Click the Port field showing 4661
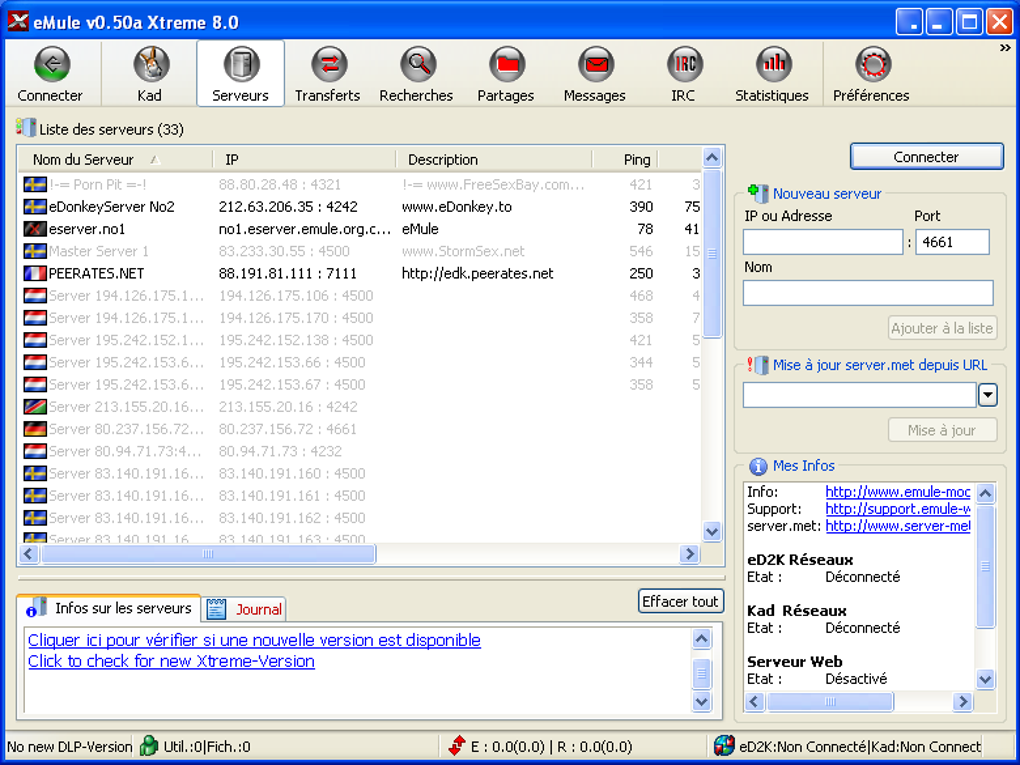Image resolution: width=1020 pixels, height=765 pixels. pos(952,242)
